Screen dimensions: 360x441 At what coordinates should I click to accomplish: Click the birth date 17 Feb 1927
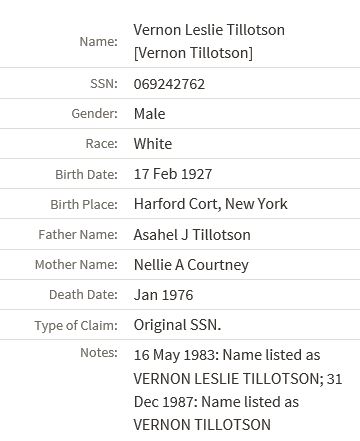click(173, 174)
